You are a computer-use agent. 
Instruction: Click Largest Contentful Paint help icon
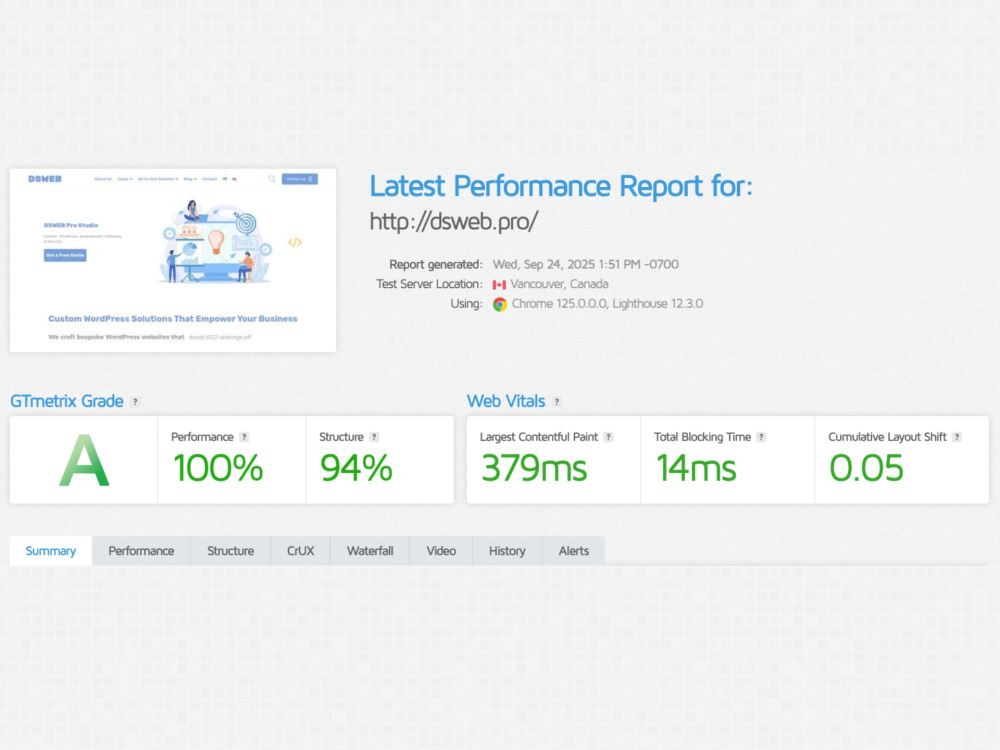pos(608,437)
